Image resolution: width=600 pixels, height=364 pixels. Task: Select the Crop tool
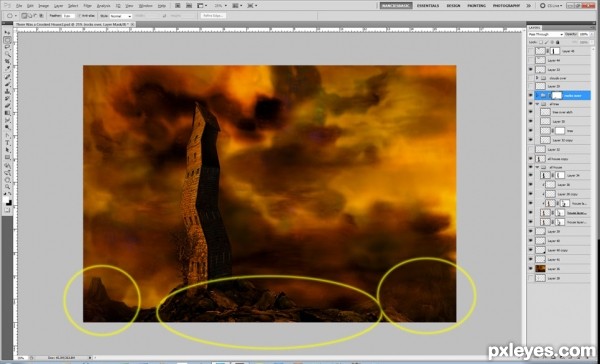click(x=7, y=61)
